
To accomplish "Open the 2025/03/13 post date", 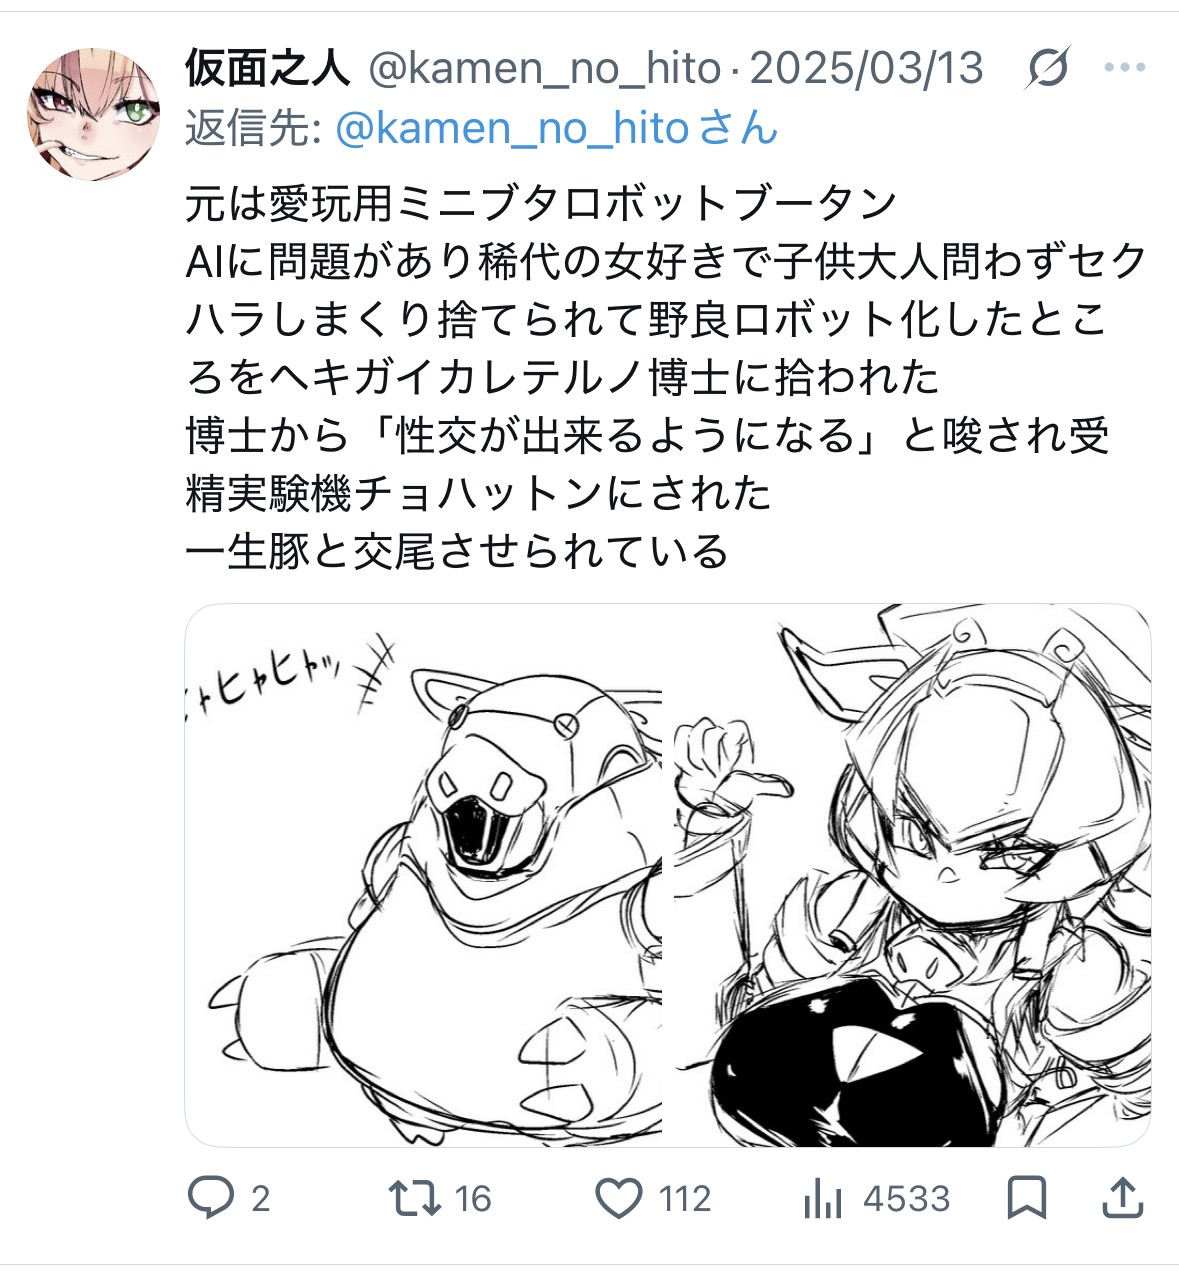I will pyautogui.click(x=866, y=68).
